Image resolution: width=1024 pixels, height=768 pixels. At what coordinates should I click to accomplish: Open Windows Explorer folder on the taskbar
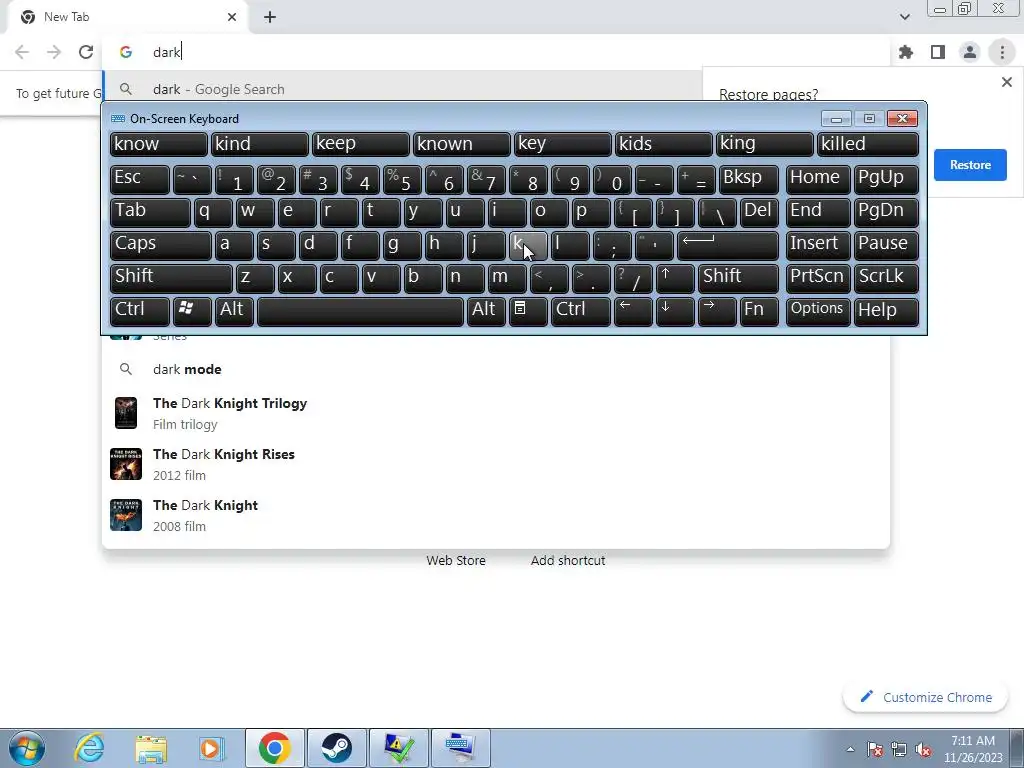[151, 748]
